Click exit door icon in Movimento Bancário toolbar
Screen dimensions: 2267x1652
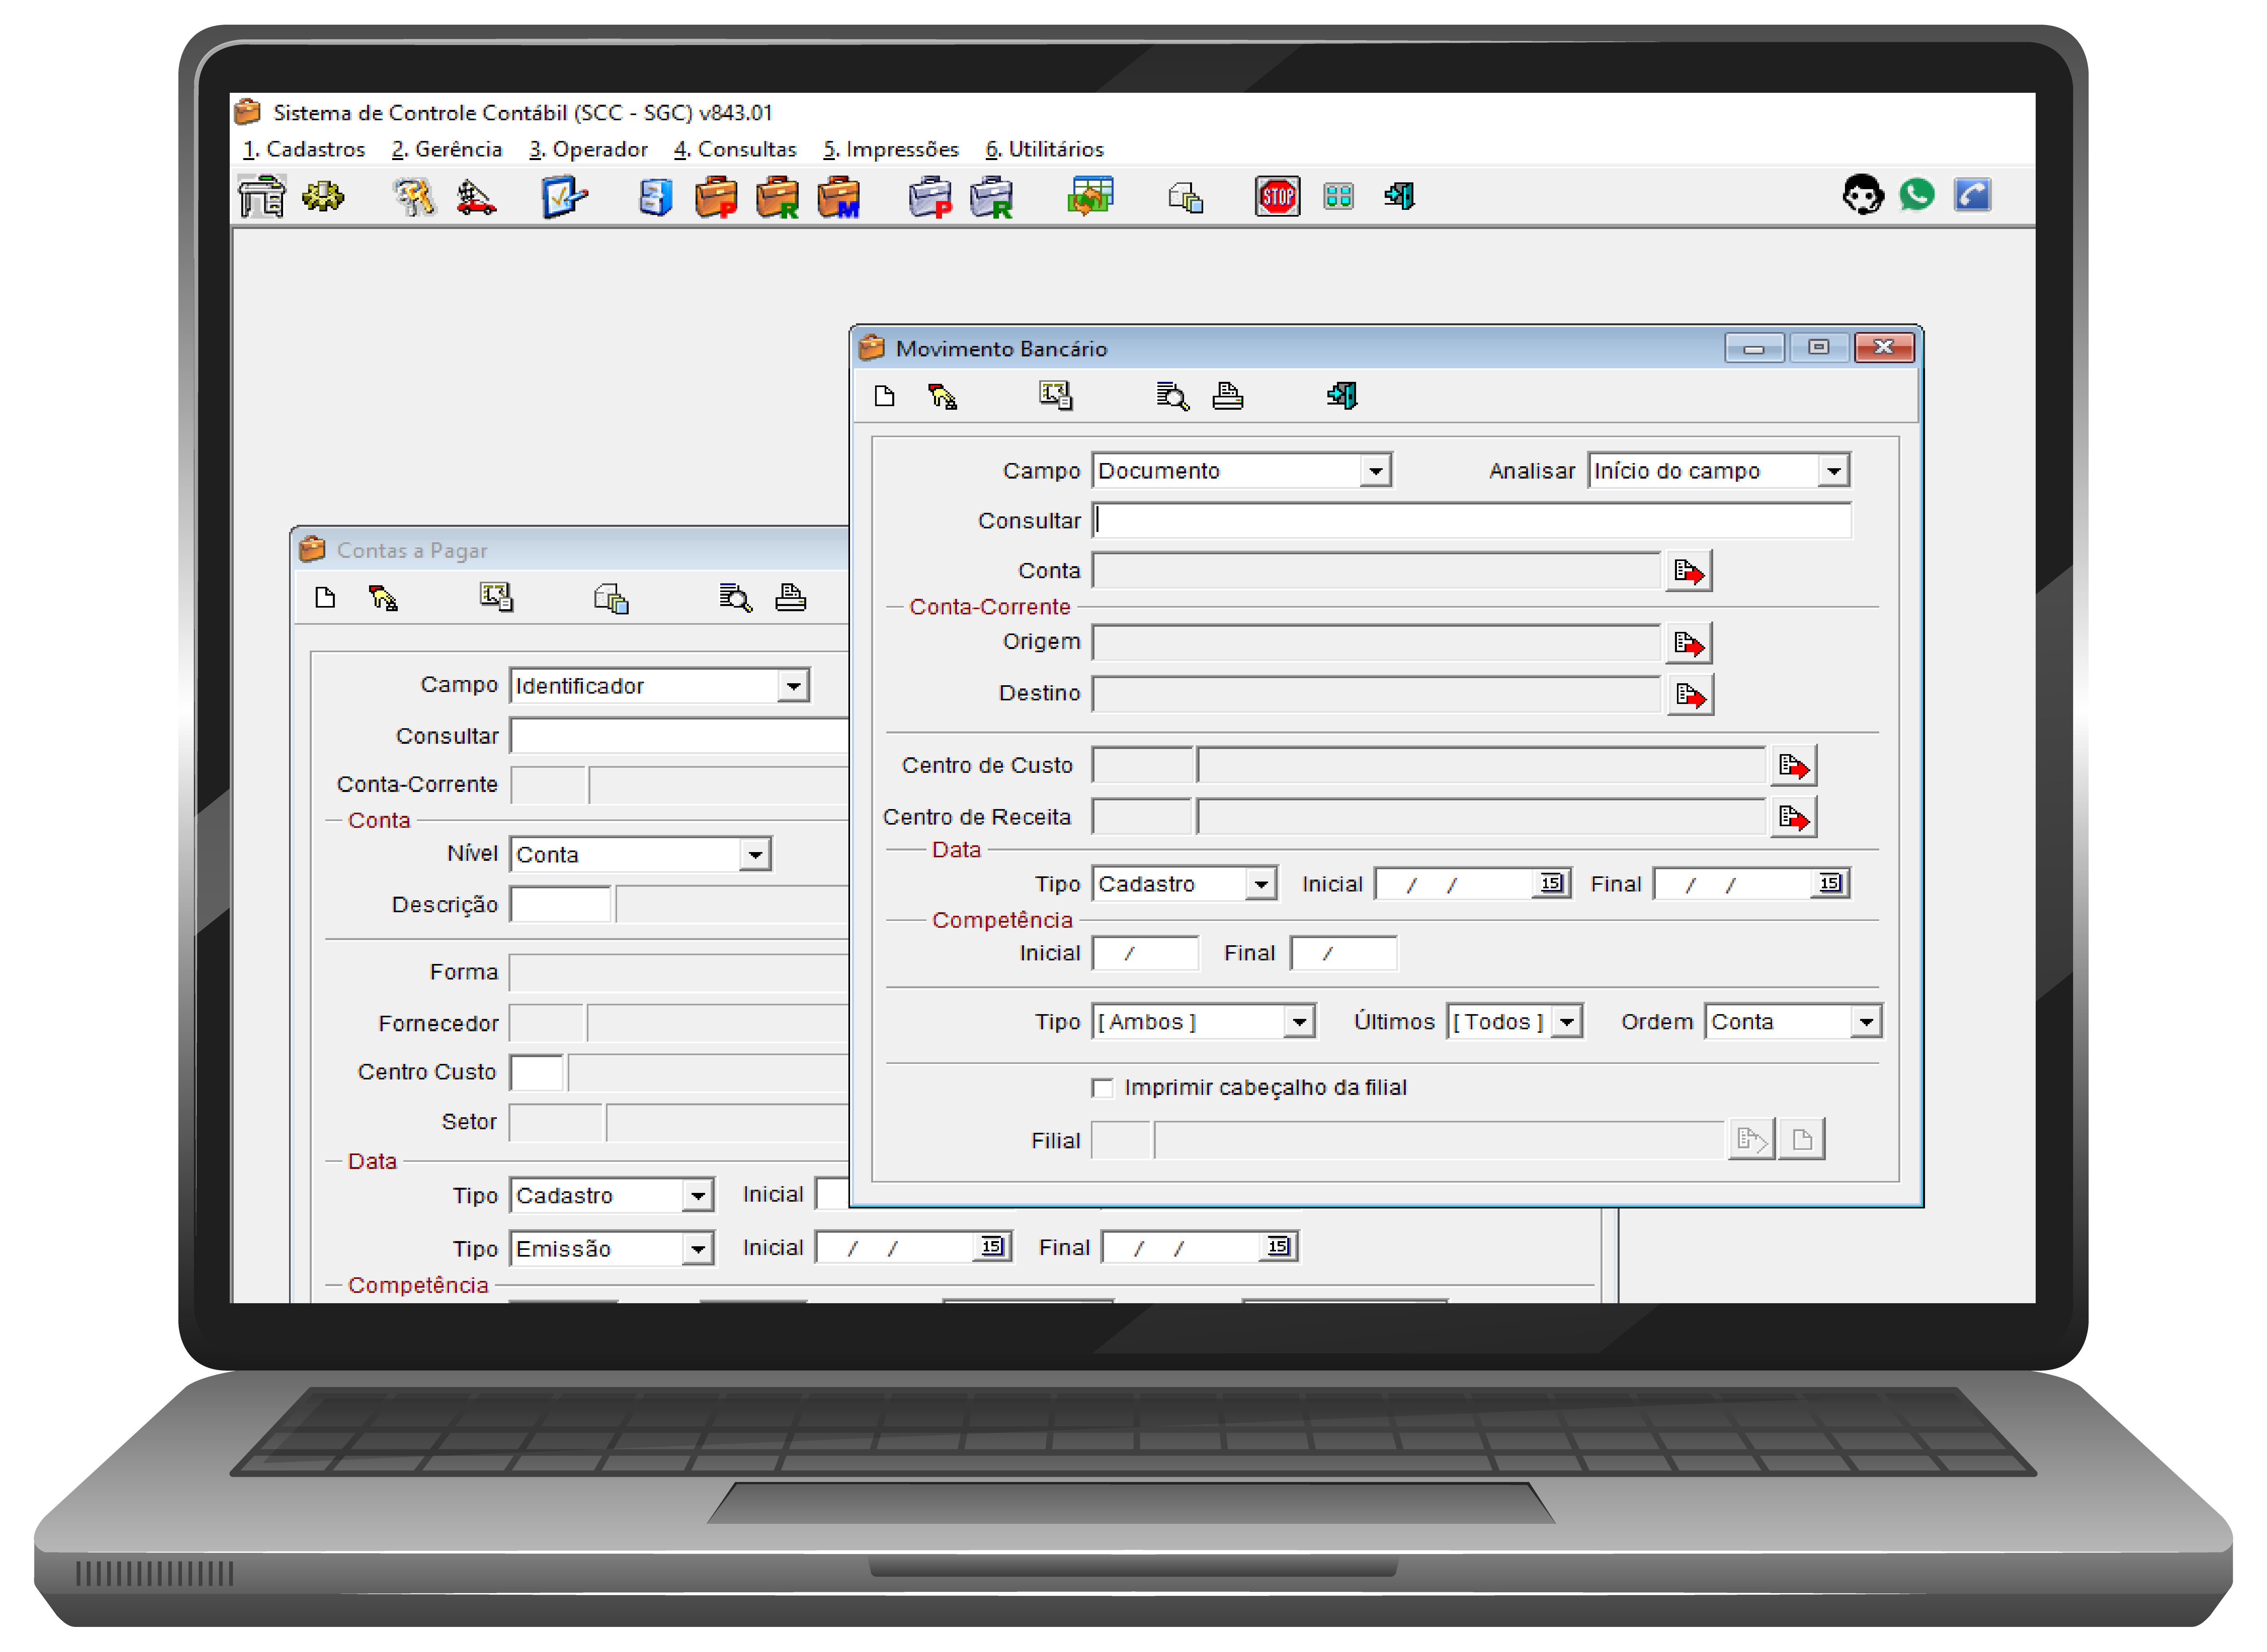(1342, 396)
